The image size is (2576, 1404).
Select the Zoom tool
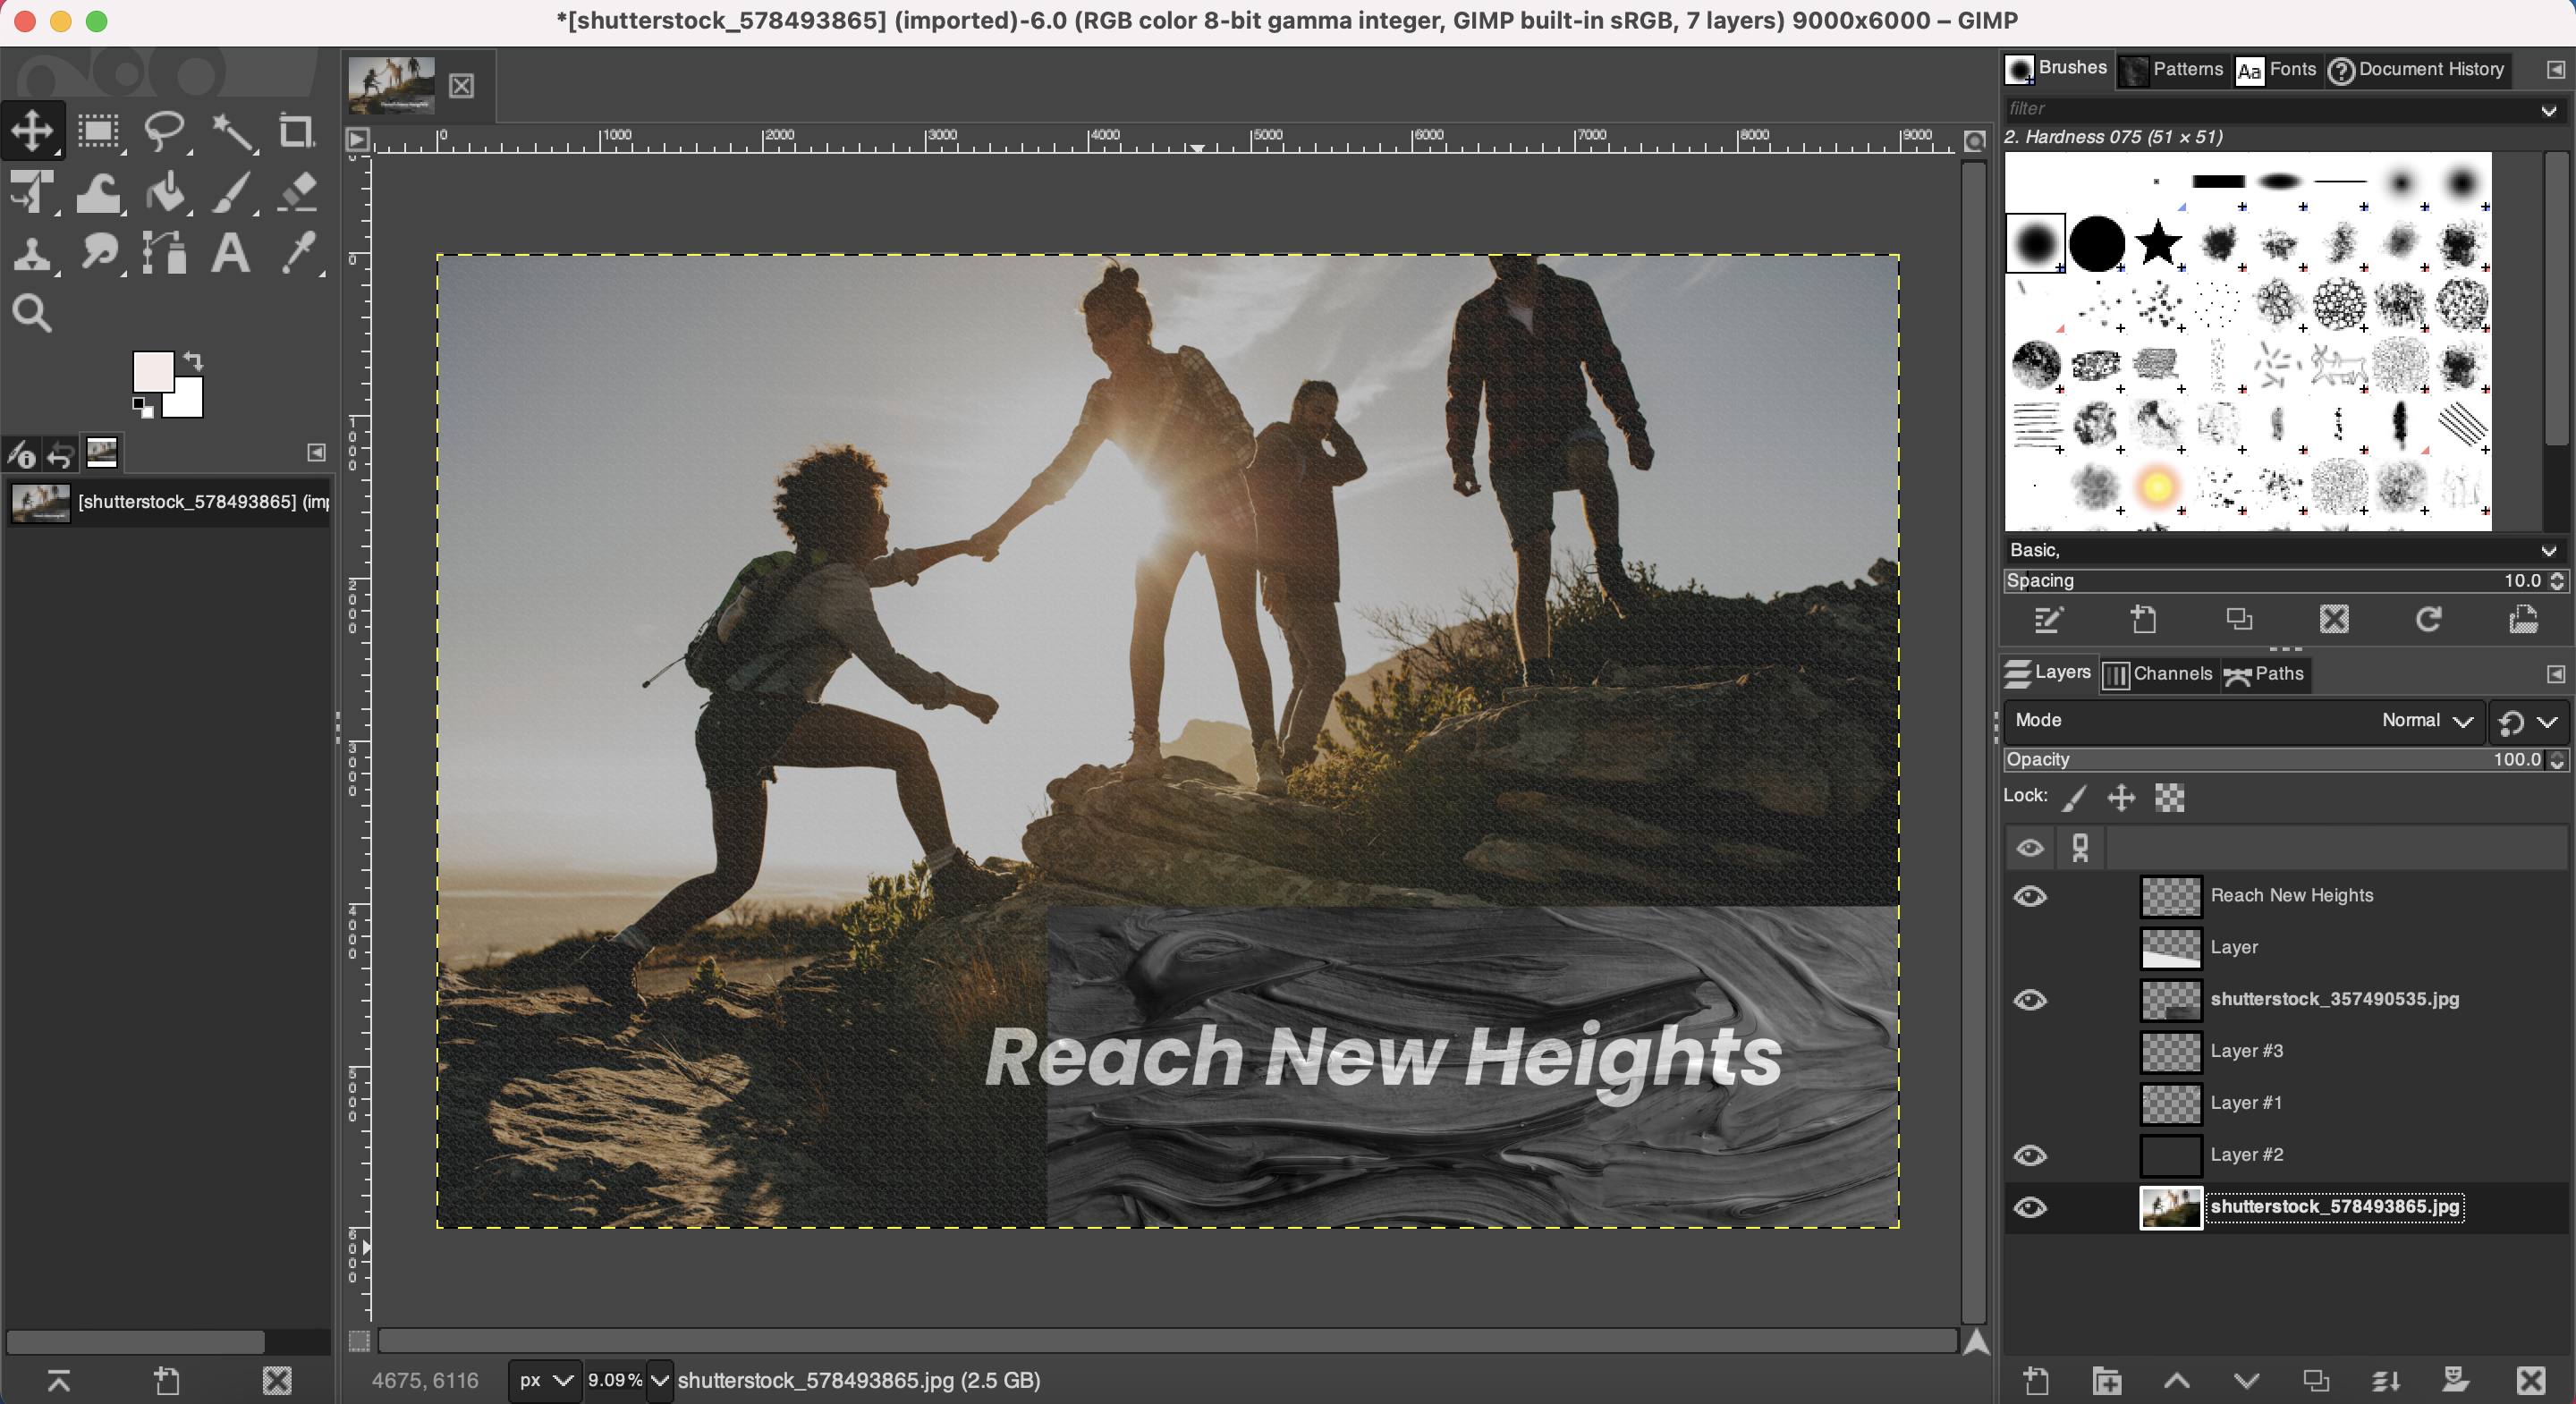(x=33, y=311)
